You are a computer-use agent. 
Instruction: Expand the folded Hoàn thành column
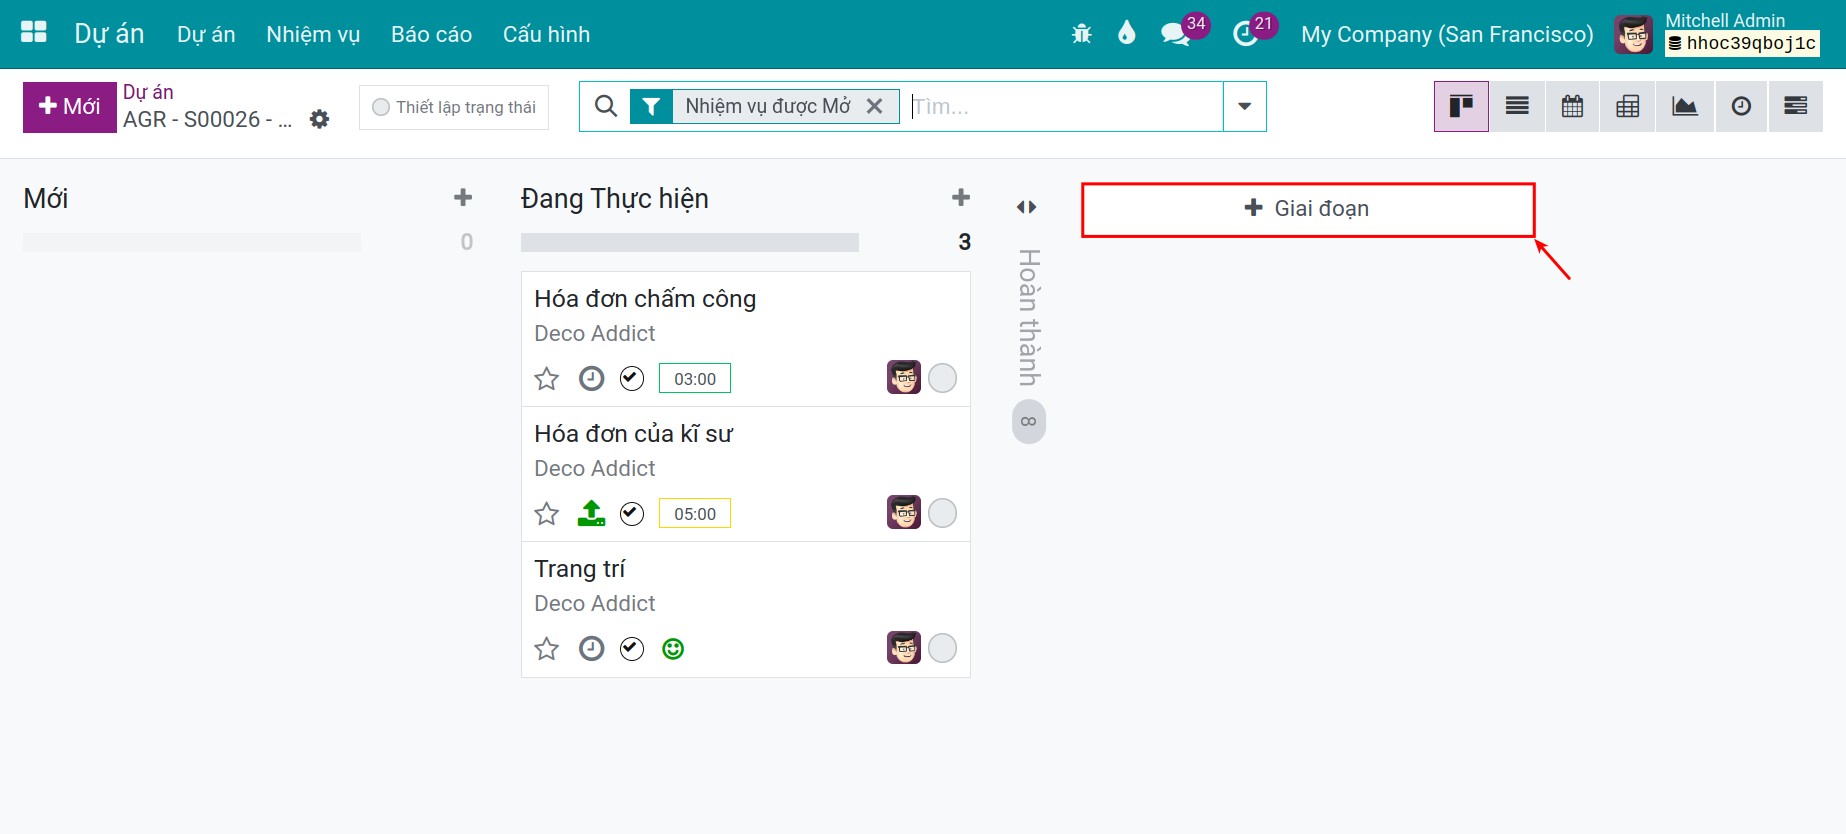pyautogui.click(x=1027, y=206)
